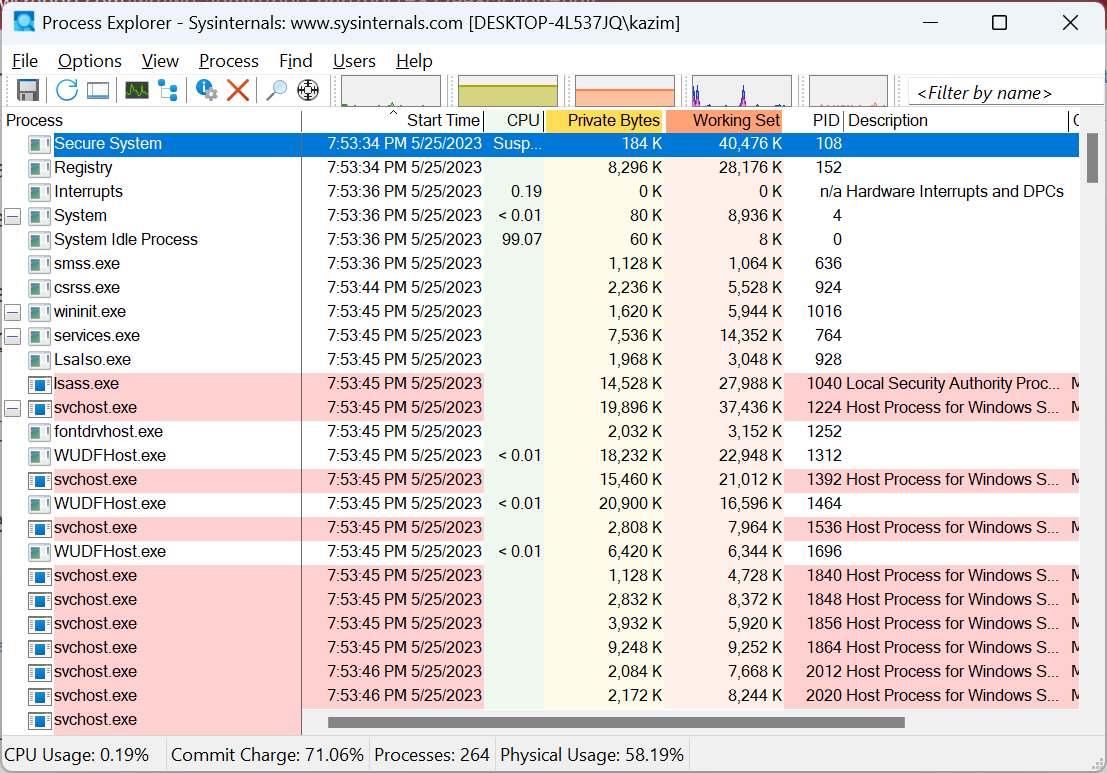
Task: Click icon of WUDFHost.exe with PID 1312
Action: tap(40, 456)
